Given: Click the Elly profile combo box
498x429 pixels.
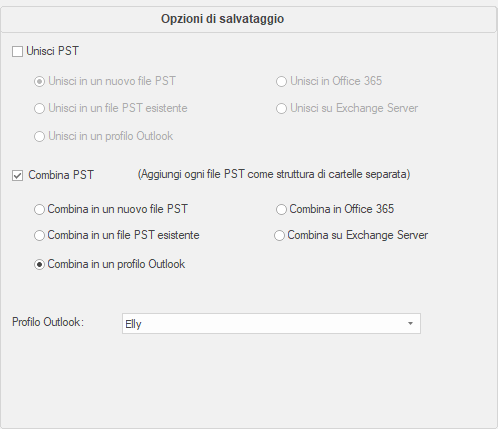Looking at the screenshot, I should point(271,323).
